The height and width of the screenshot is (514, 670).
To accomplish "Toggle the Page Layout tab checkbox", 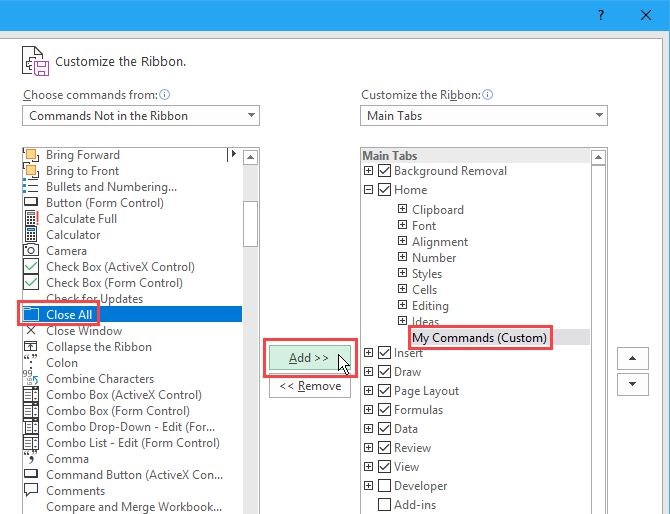I will [384, 391].
